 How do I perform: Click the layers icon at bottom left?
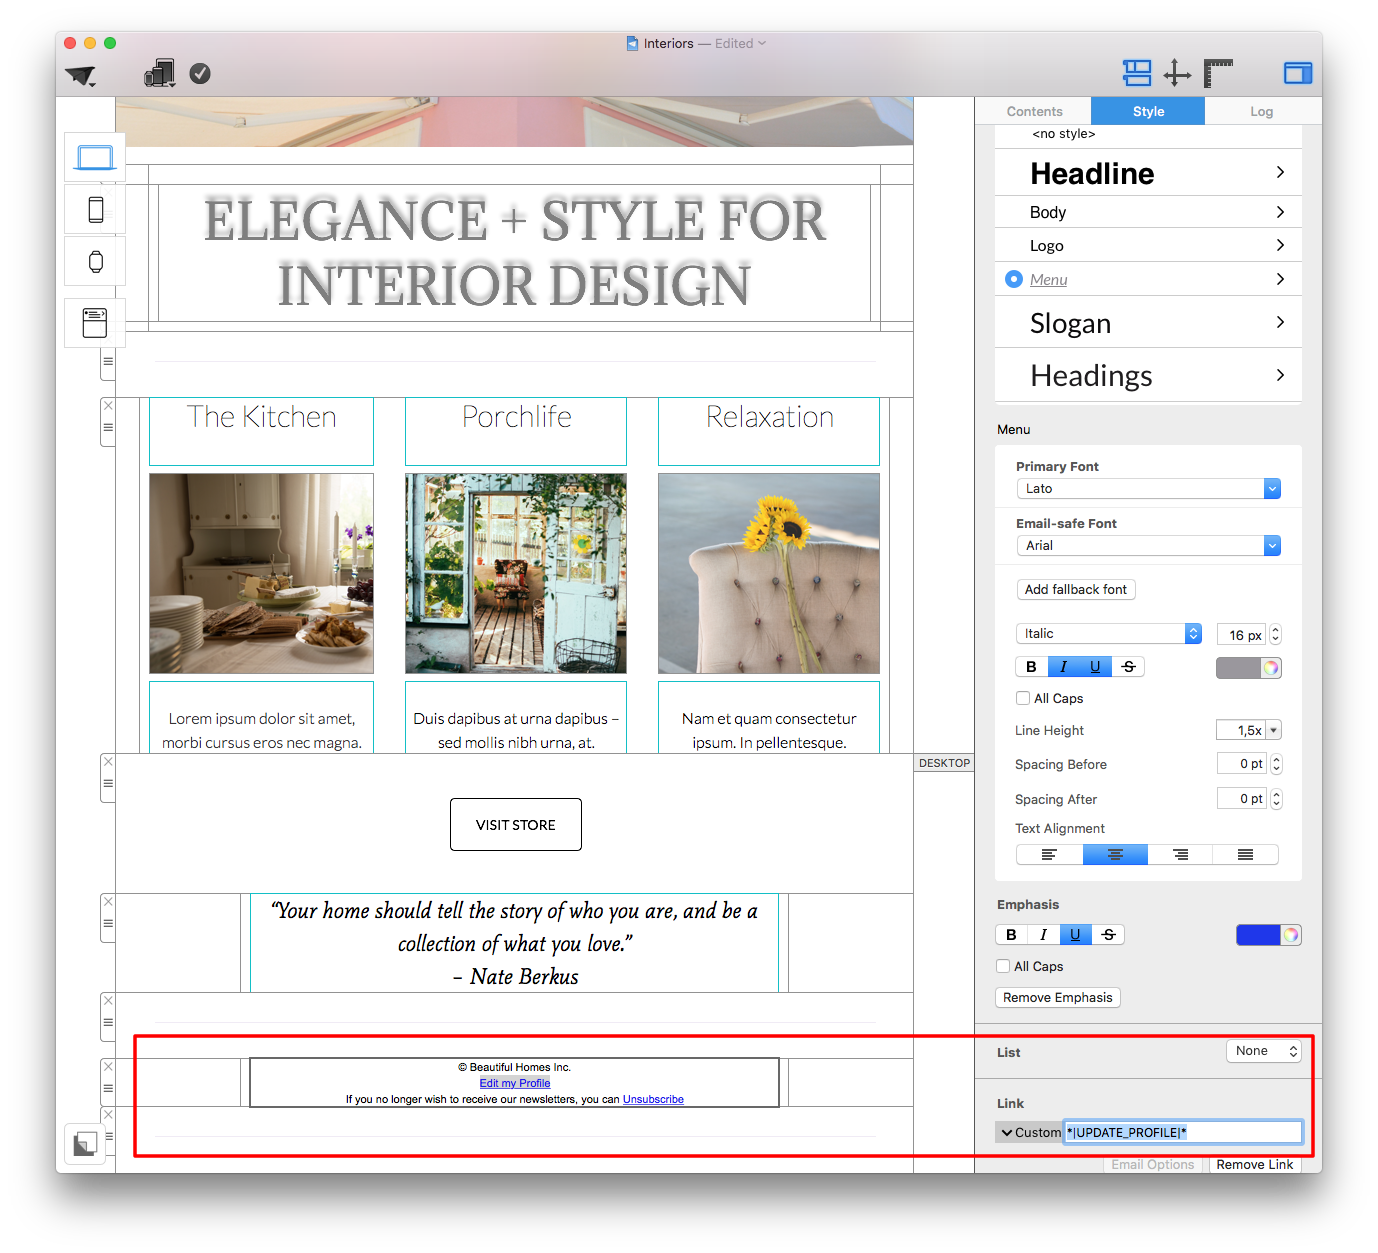pos(85,1144)
